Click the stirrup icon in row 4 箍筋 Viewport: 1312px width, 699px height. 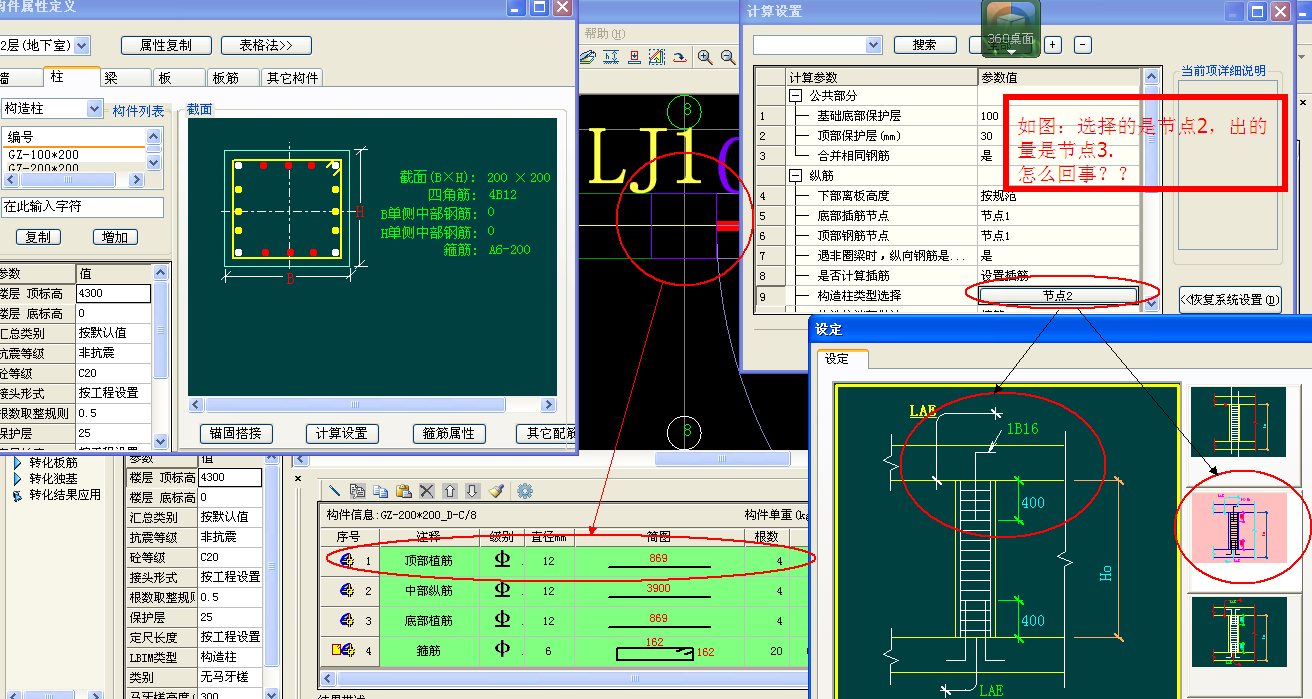tap(344, 650)
